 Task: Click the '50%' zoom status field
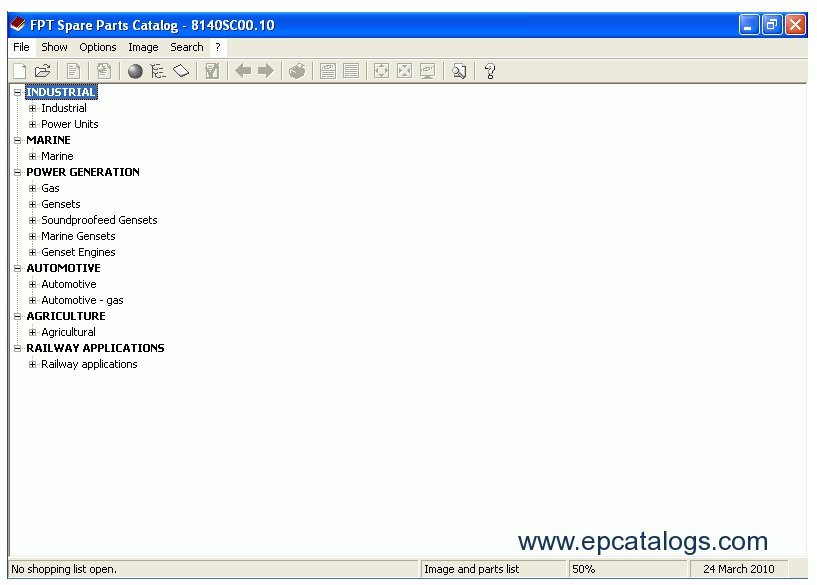click(627, 569)
